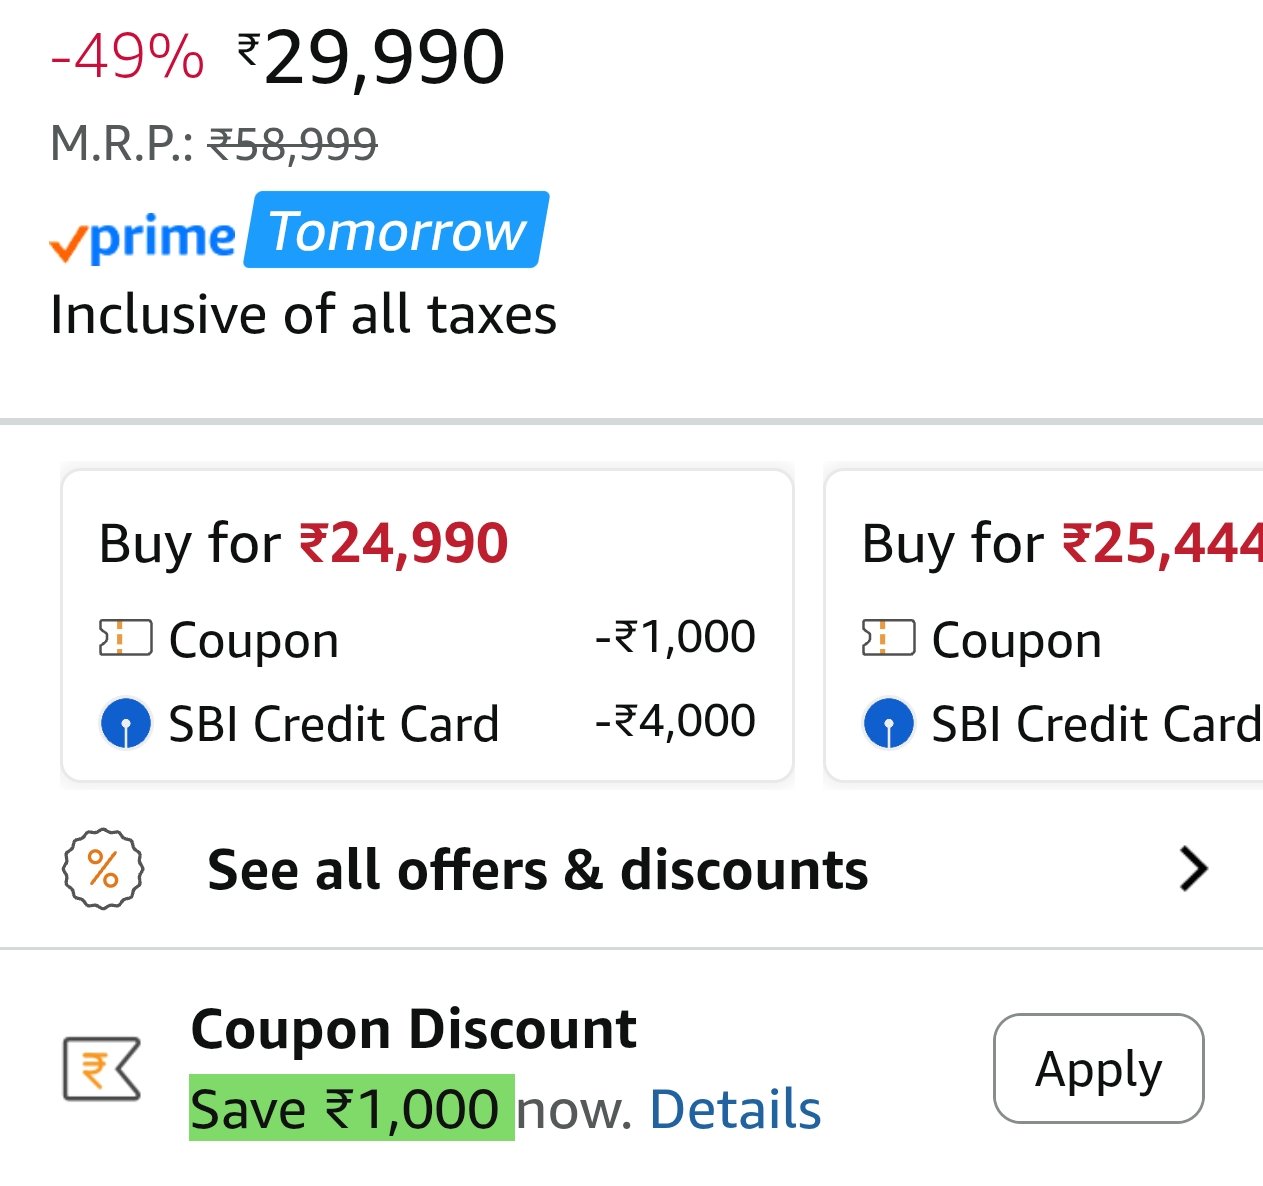This screenshot has width=1263, height=1186.
Task: Open the coupon Details link
Action: point(735,1109)
